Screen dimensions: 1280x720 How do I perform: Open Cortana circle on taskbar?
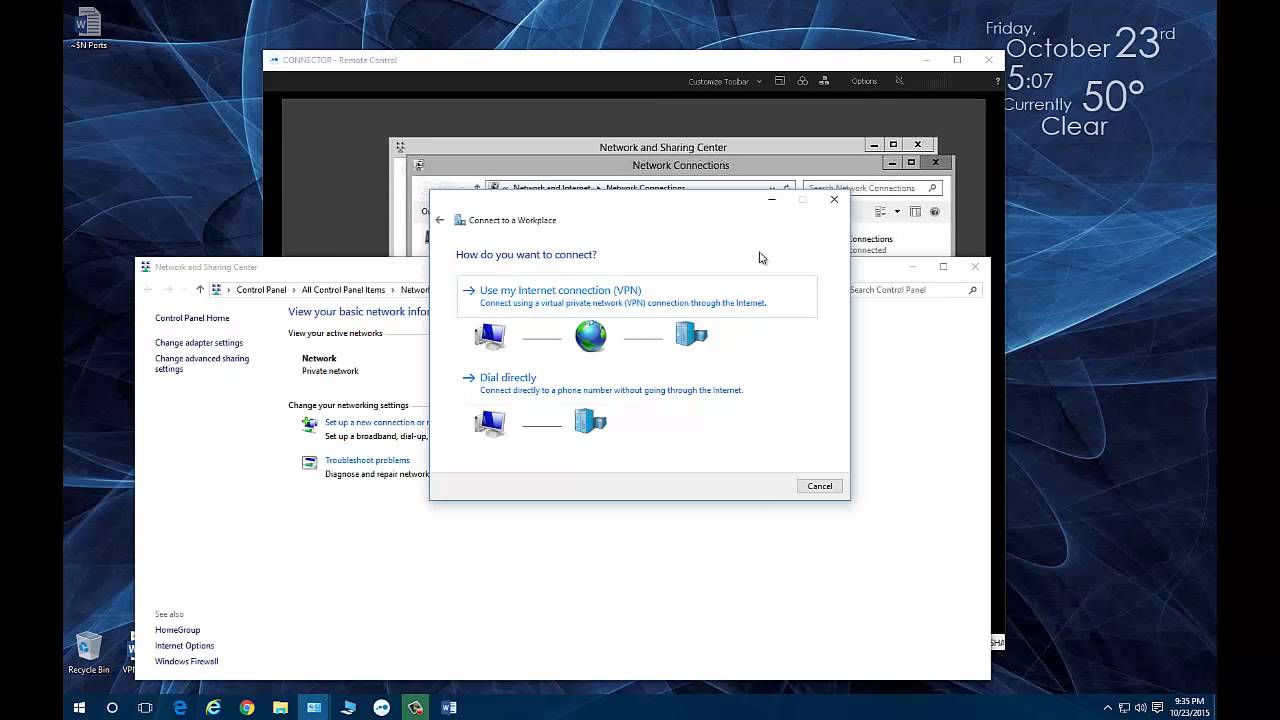click(x=112, y=707)
